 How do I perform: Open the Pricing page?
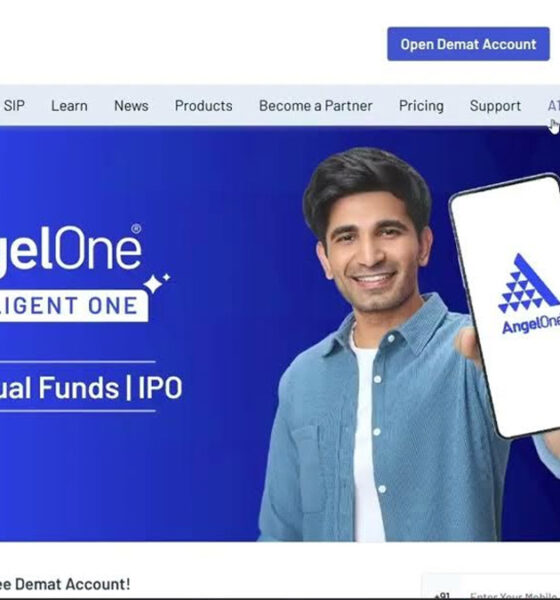(x=421, y=106)
